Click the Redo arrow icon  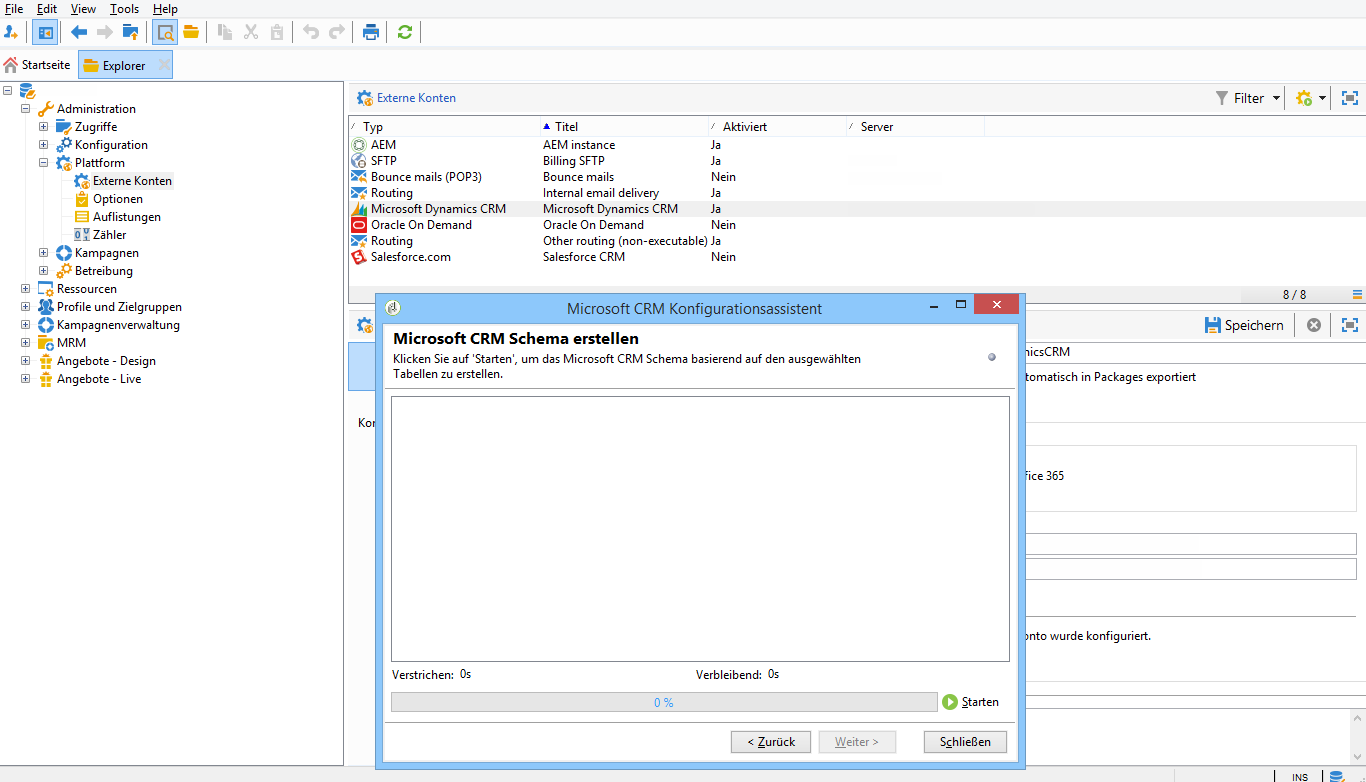[x=337, y=32]
